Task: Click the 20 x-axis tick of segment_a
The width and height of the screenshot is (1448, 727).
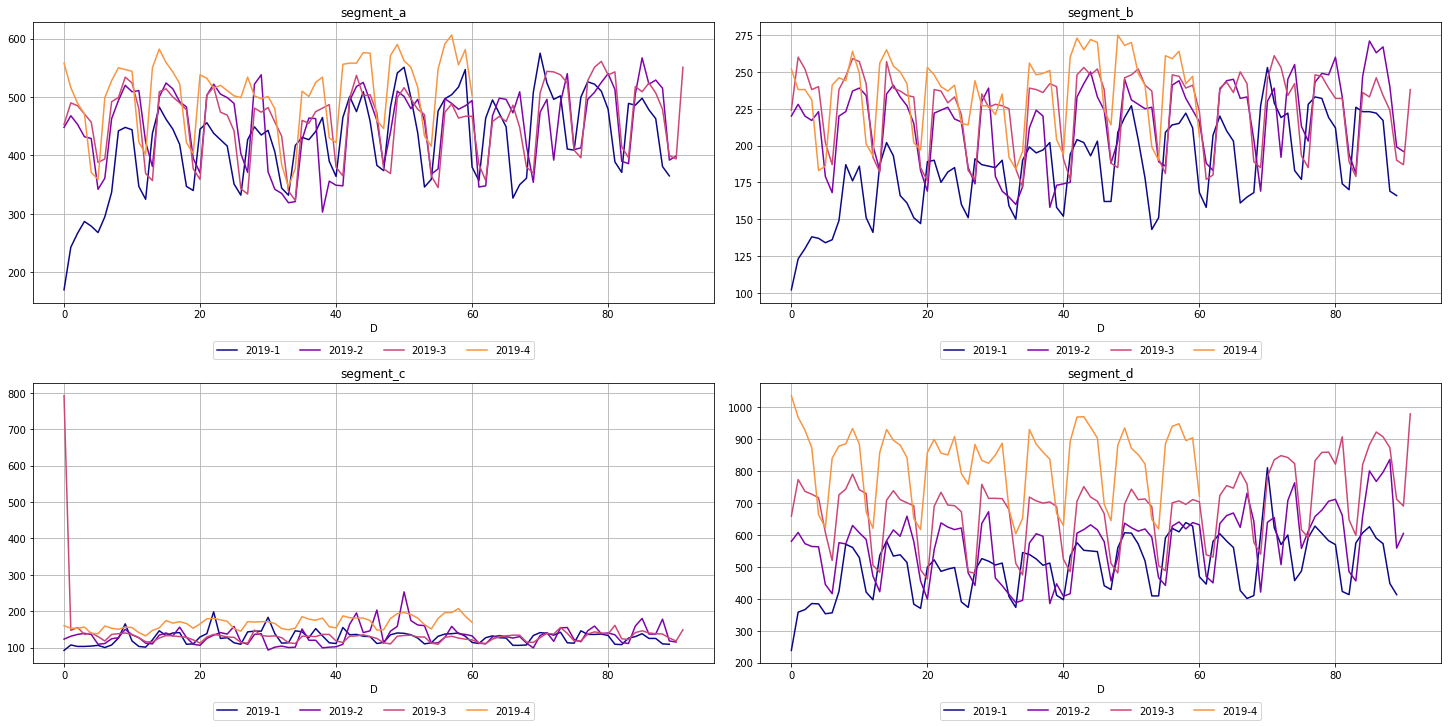Action: tap(200, 312)
